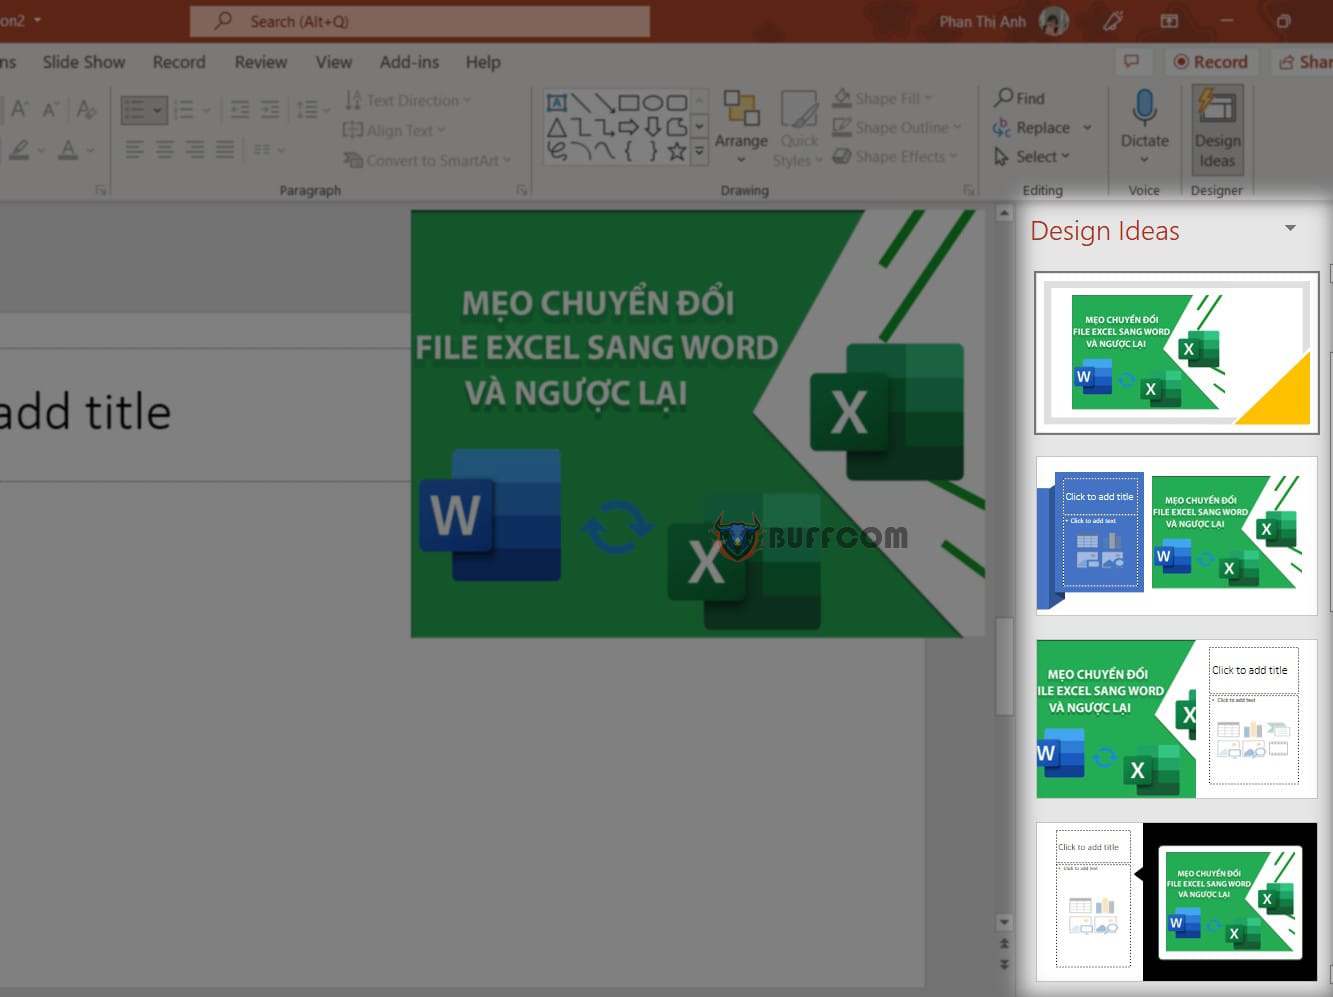The width and height of the screenshot is (1333, 997).
Task: Choose design idea with blue title panel
Action: 1176,536
